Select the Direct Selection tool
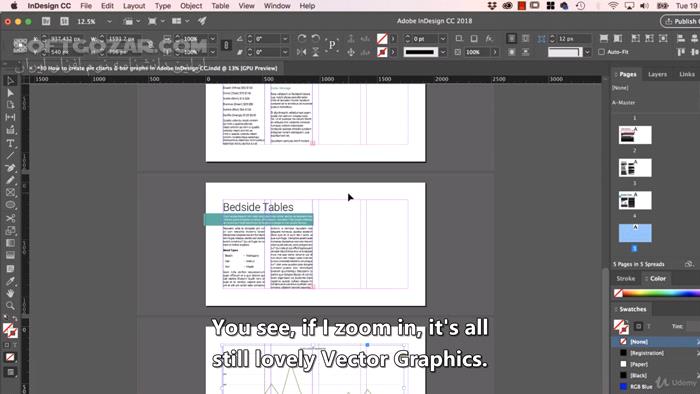The width and height of the screenshot is (700, 394). 10,93
